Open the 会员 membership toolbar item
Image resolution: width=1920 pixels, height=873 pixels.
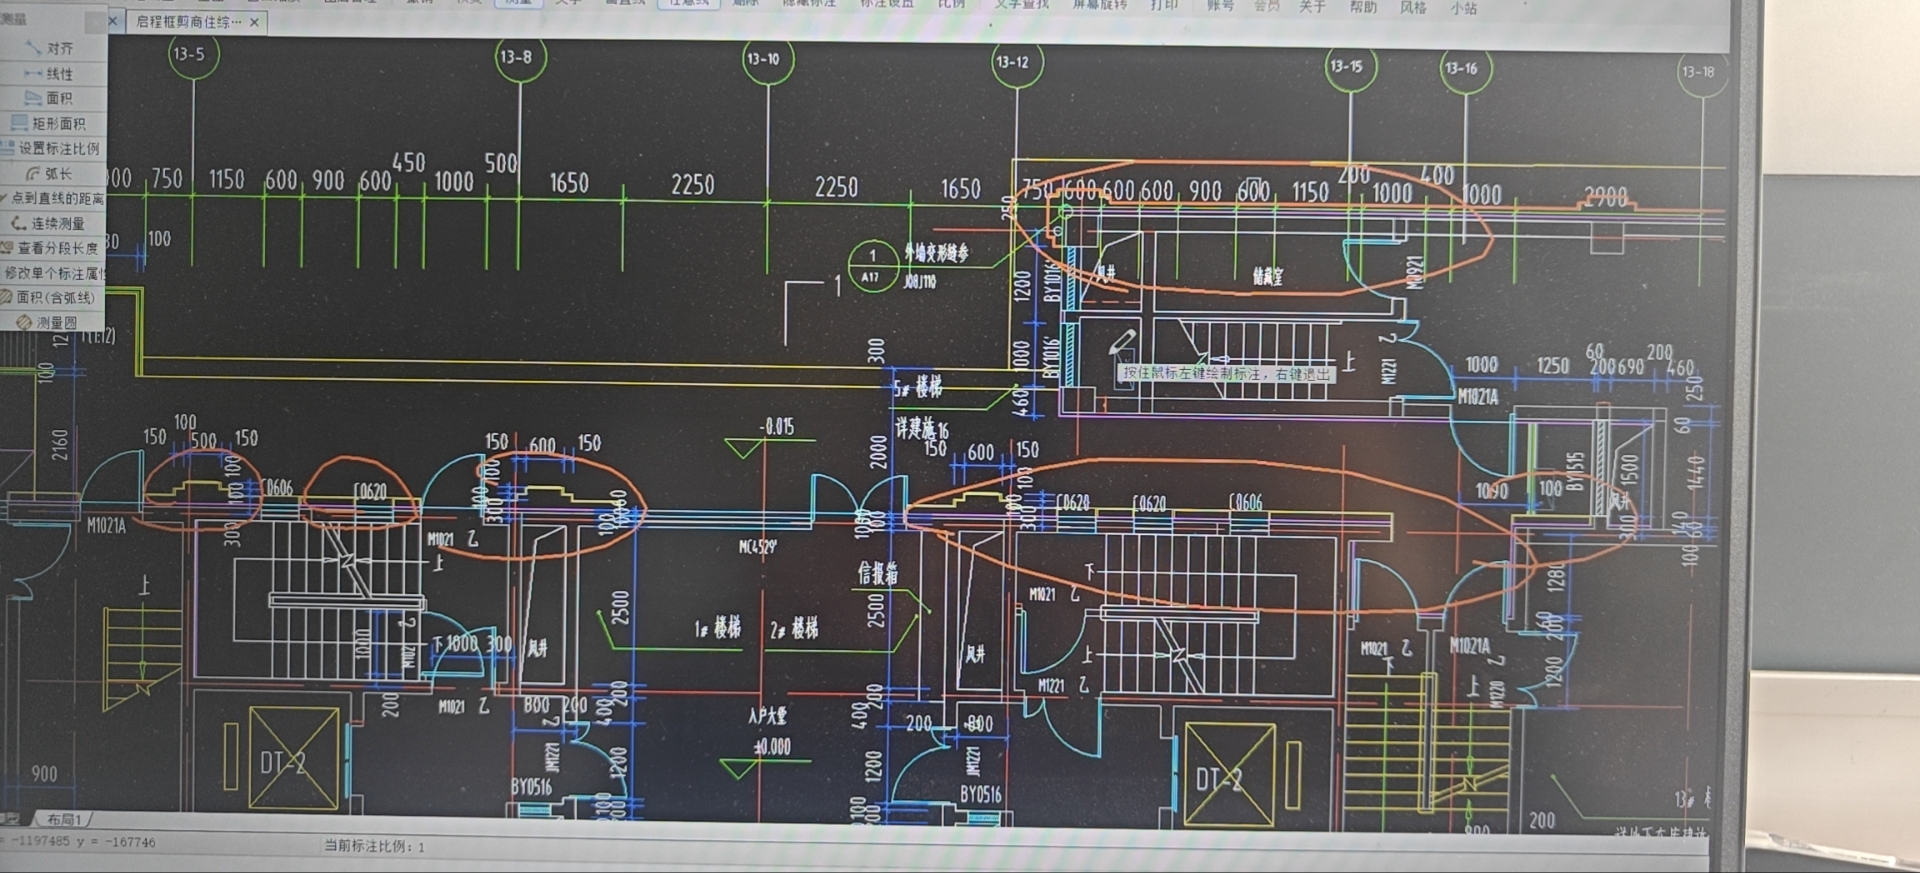point(1266,6)
